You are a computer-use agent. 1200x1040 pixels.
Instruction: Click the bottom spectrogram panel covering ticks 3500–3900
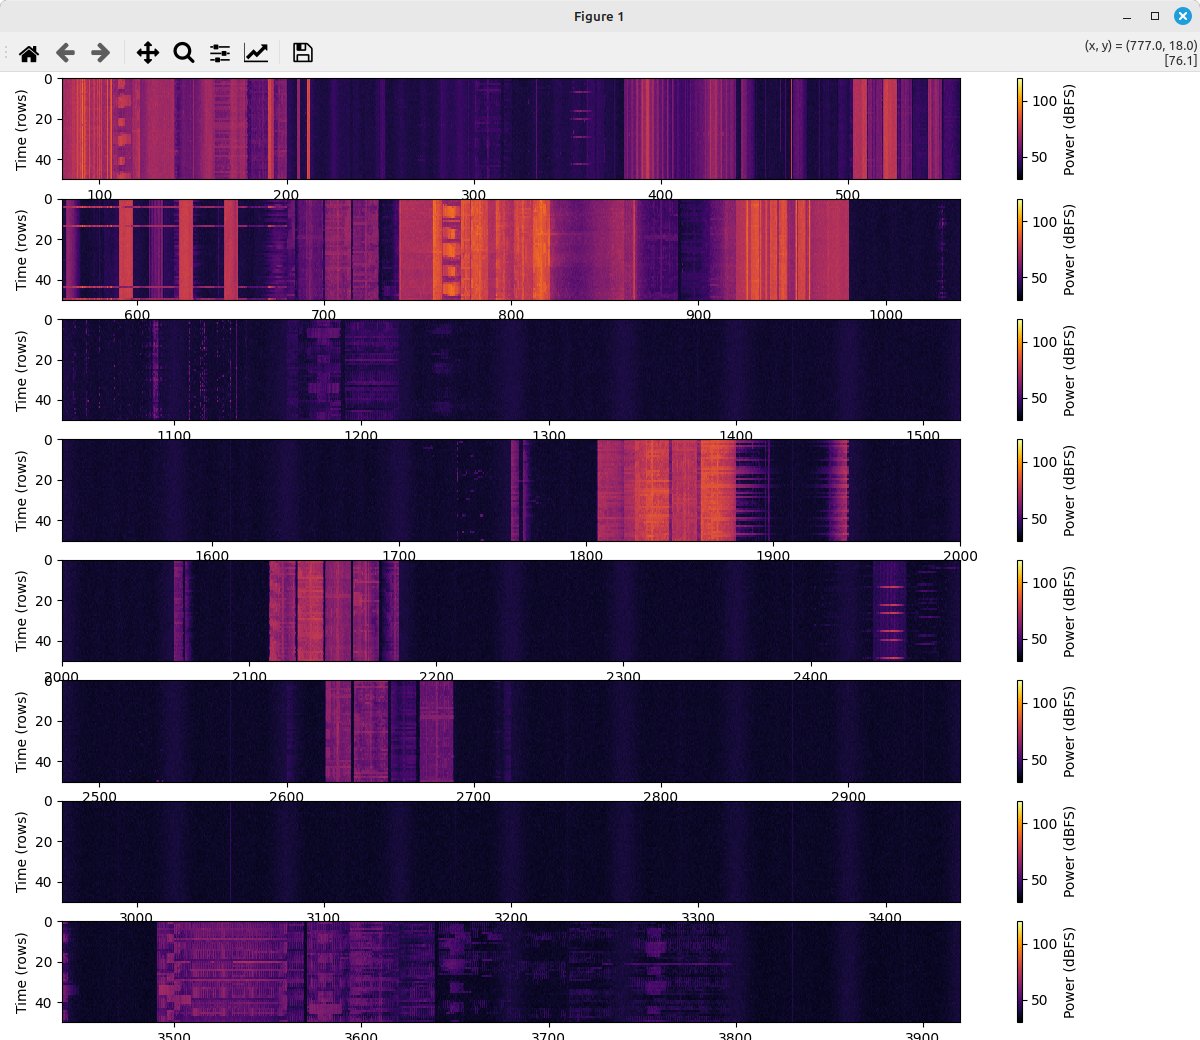pos(511,972)
